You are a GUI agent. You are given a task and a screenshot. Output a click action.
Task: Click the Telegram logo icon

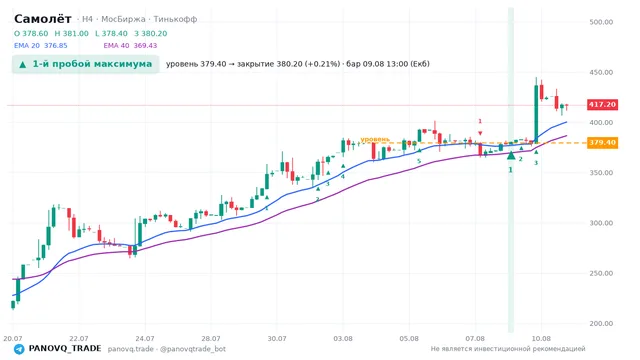pyautogui.click(x=19, y=349)
